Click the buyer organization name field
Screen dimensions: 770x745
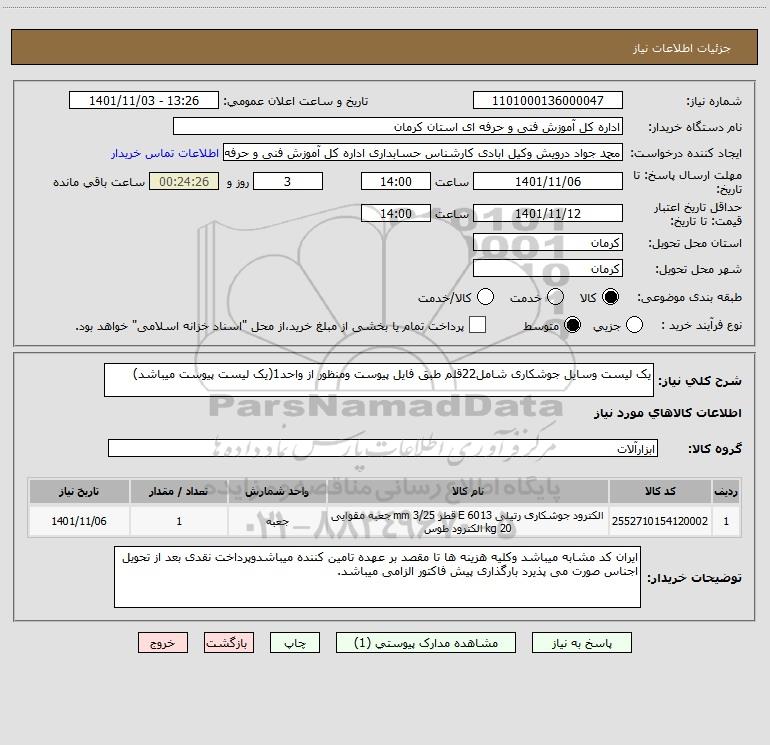pos(398,126)
